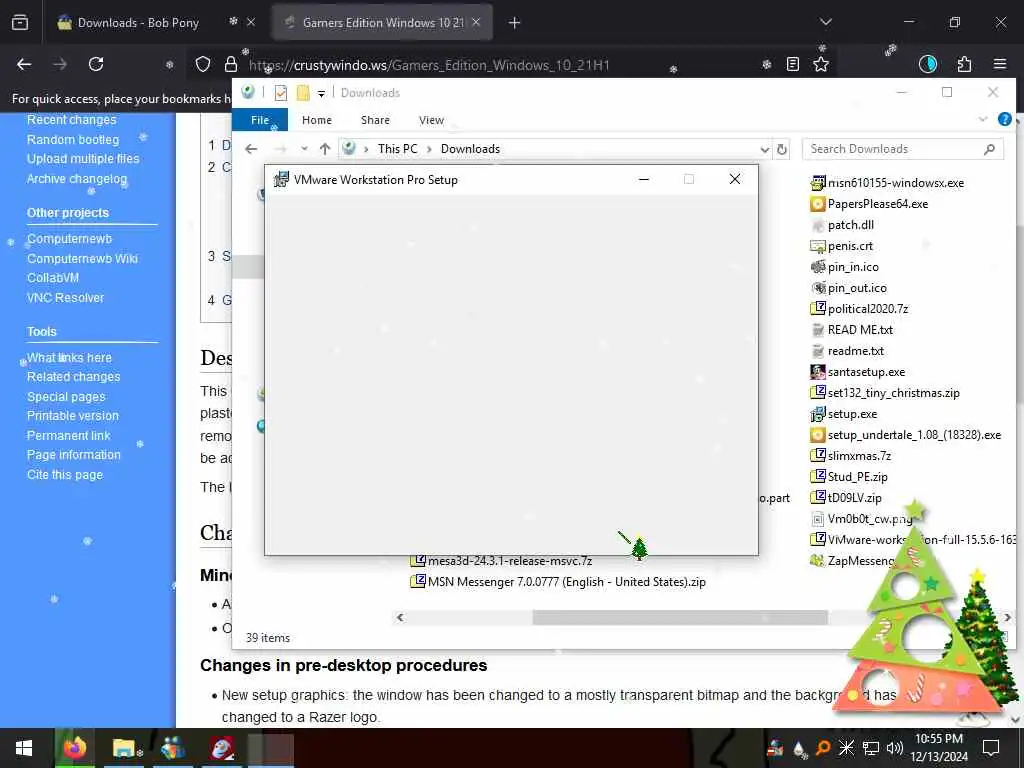Go up one folder level in Explorer
This screenshot has height=768, width=1024.
(x=325, y=149)
